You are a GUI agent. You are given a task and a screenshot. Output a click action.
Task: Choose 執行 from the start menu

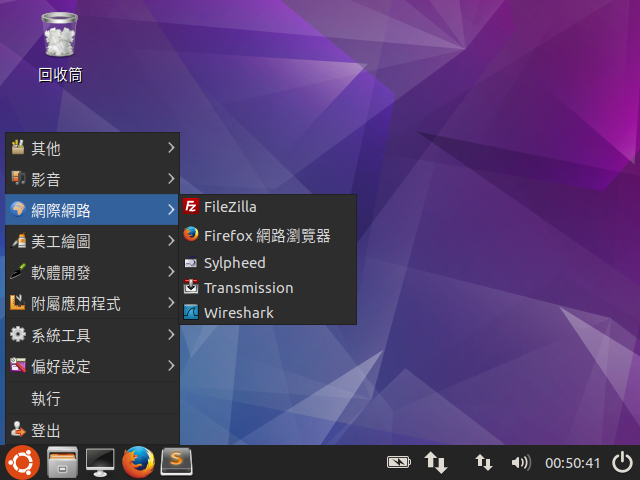(92, 398)
